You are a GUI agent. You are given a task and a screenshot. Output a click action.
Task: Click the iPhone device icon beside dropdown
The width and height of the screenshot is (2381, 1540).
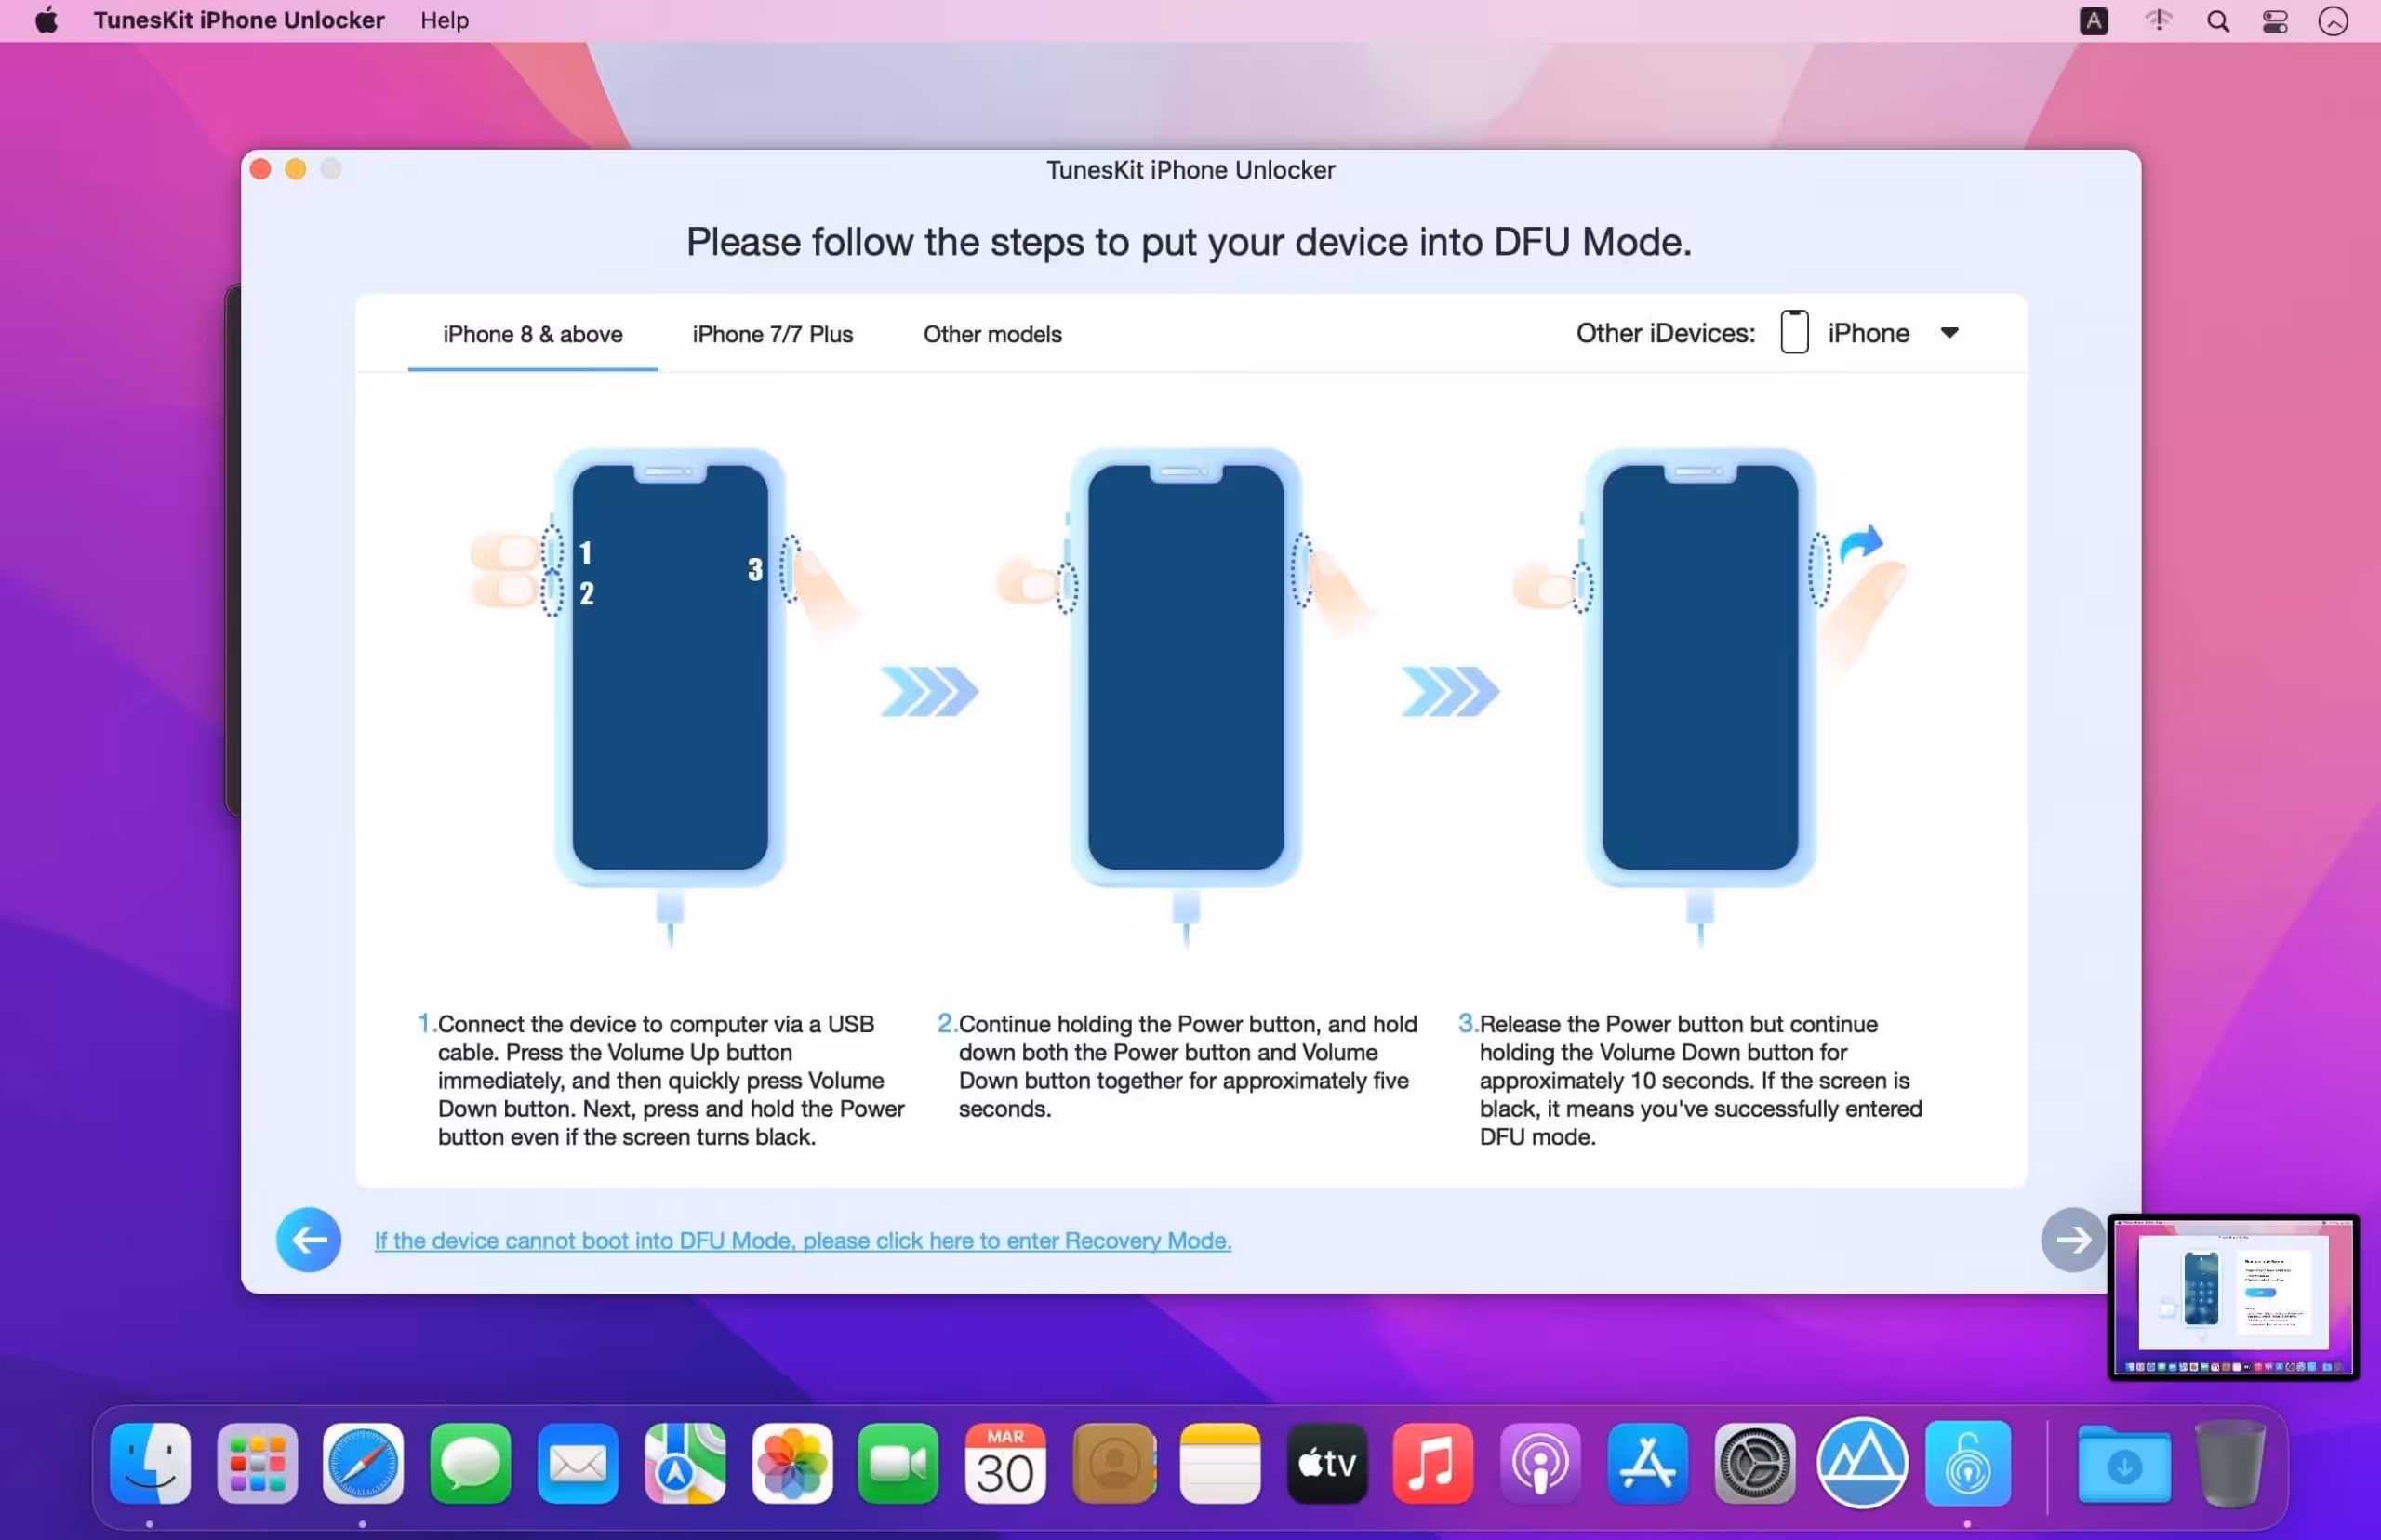[x=1794, y=332]
